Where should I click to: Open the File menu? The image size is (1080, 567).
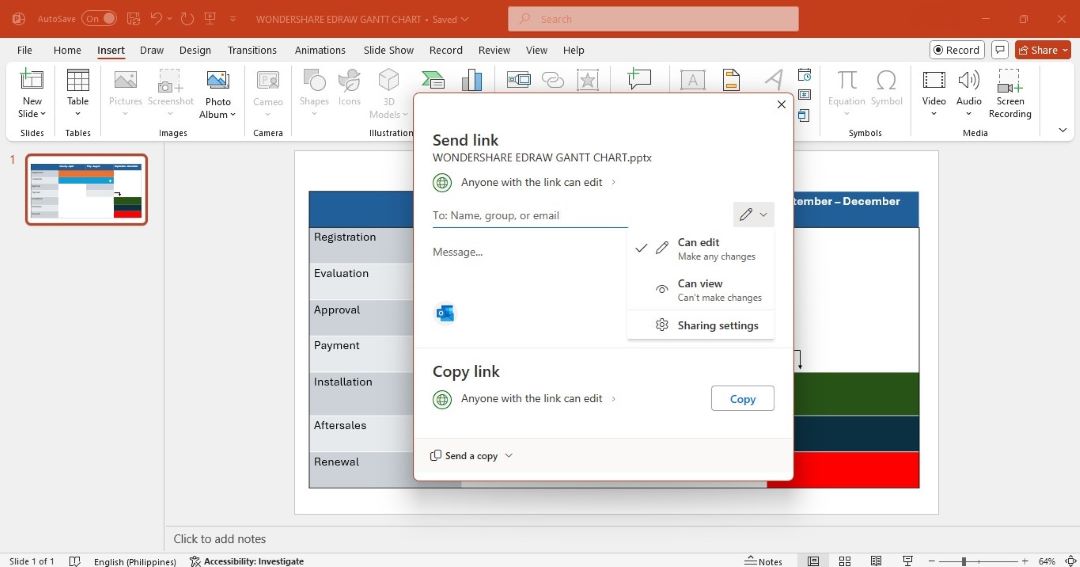[24, 50]
